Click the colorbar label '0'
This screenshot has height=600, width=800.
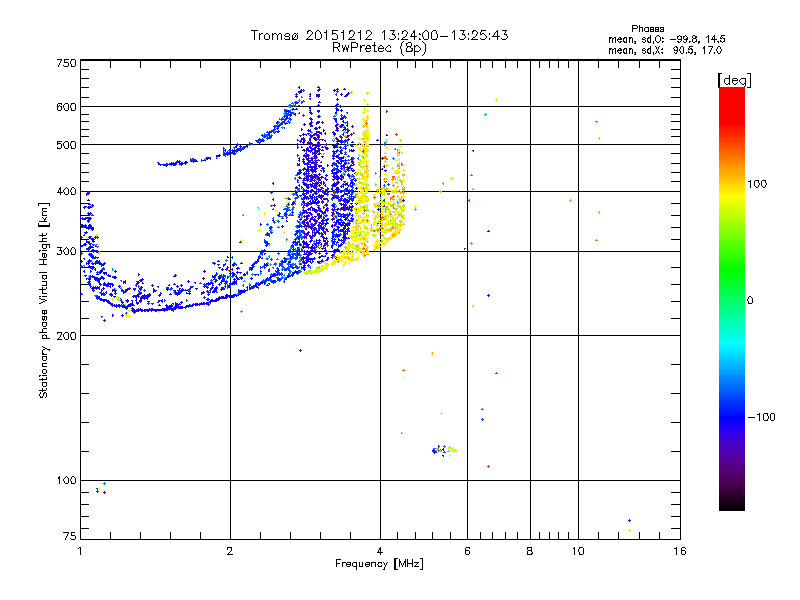tap(750, 301)
